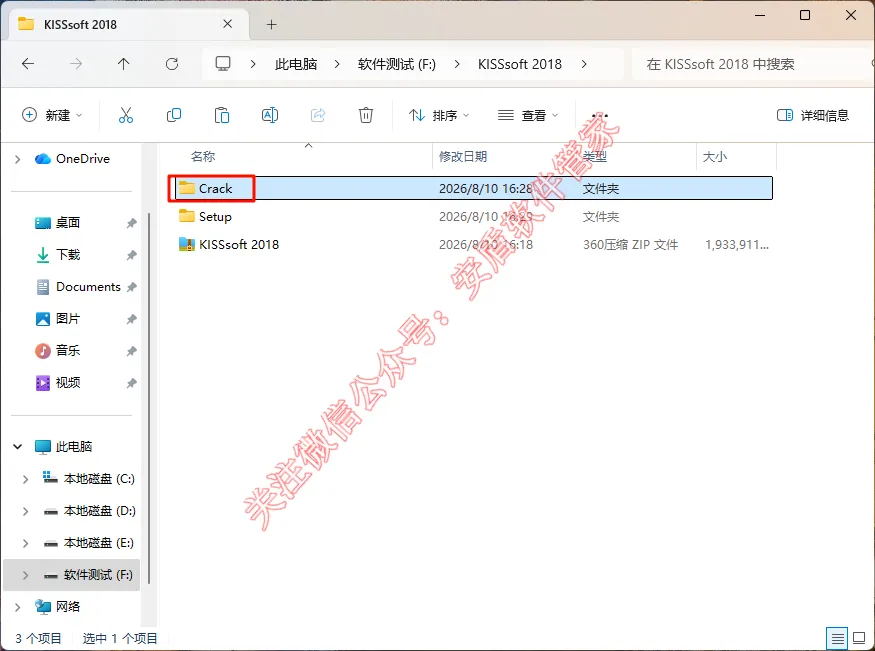Close the KISSsoft 2018 tab
This screenshot has height=651, width=875.
click(x=228, y=24)
